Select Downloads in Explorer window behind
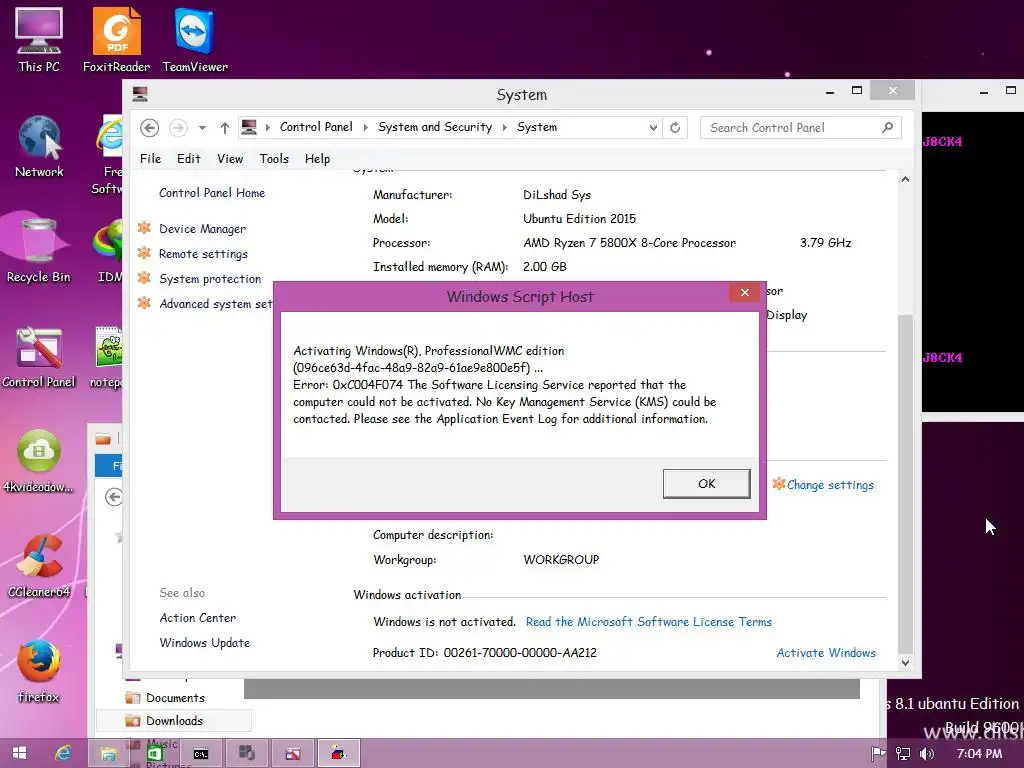1024x768 pixels. (174, 720)
